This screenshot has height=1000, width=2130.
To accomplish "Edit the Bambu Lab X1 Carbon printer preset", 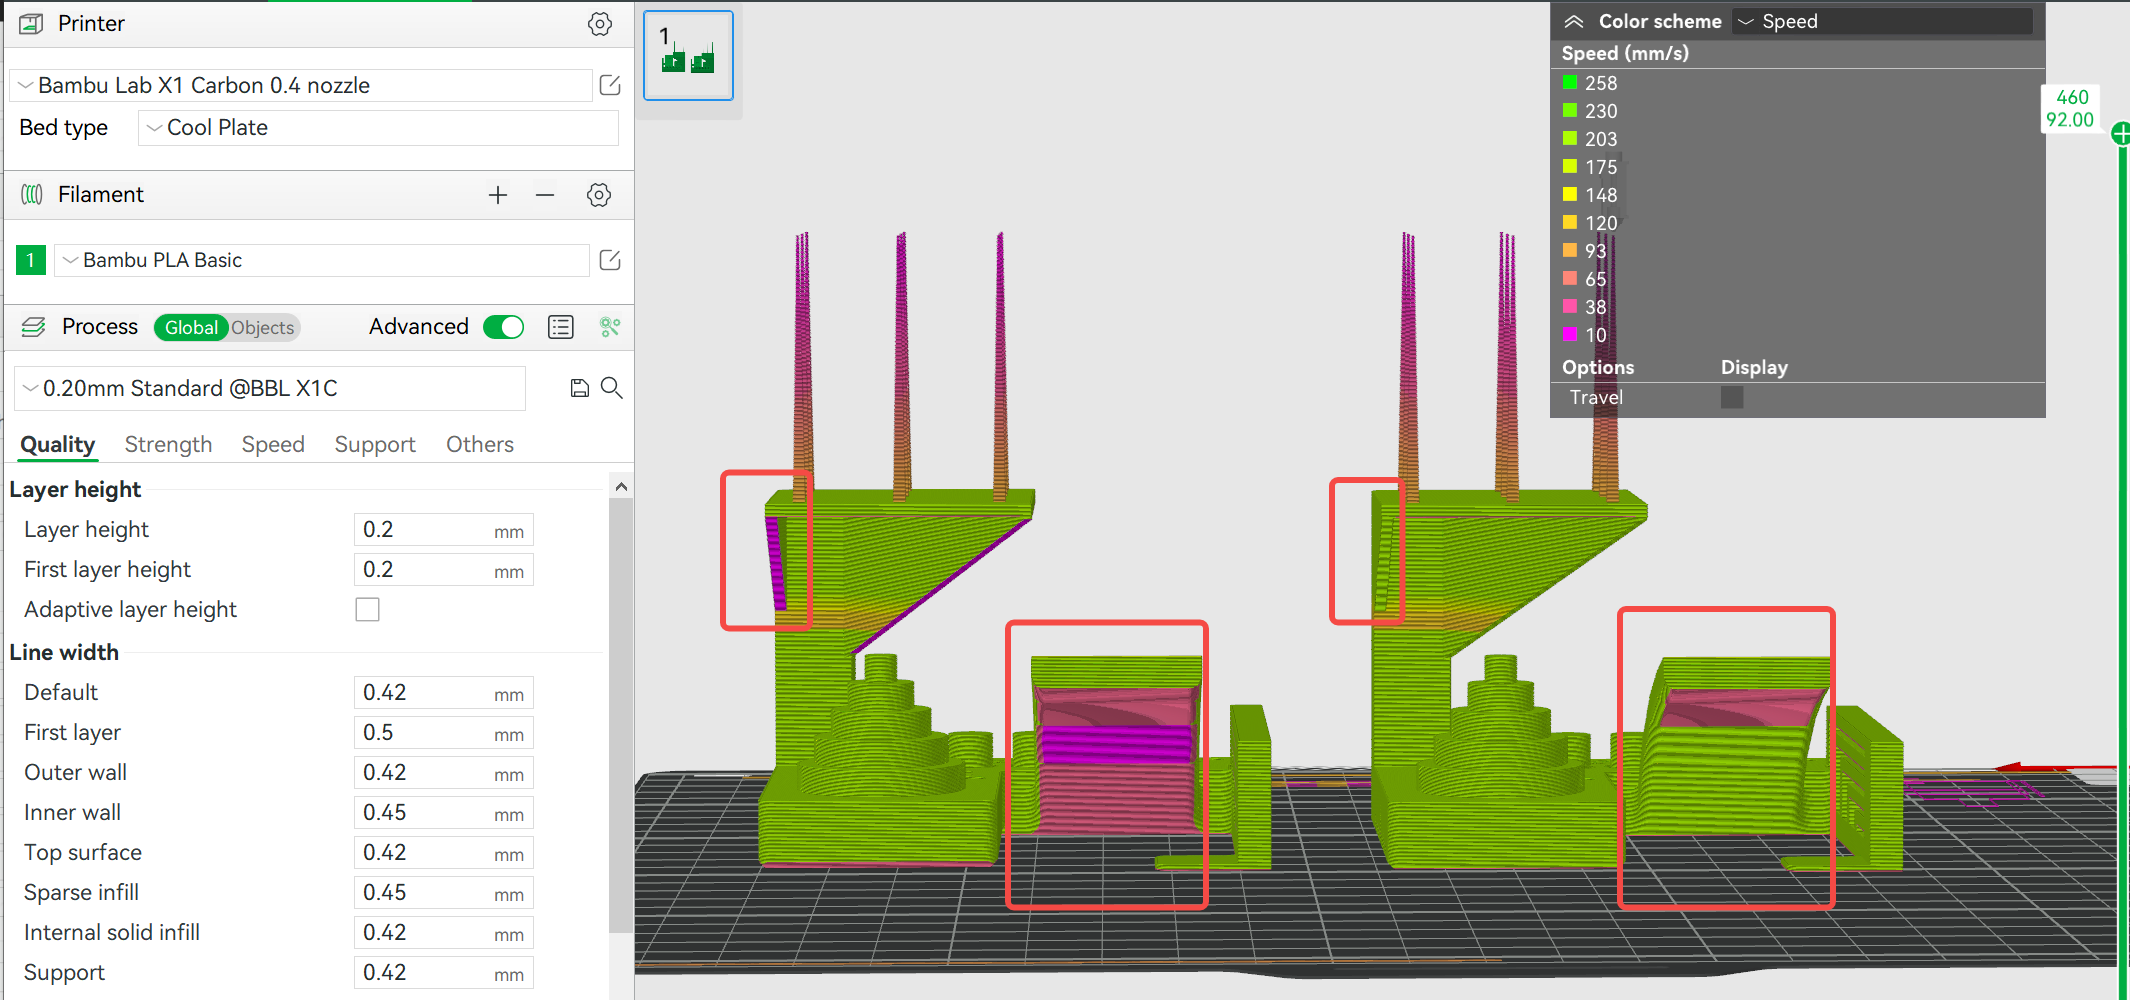I will [610, 85].
